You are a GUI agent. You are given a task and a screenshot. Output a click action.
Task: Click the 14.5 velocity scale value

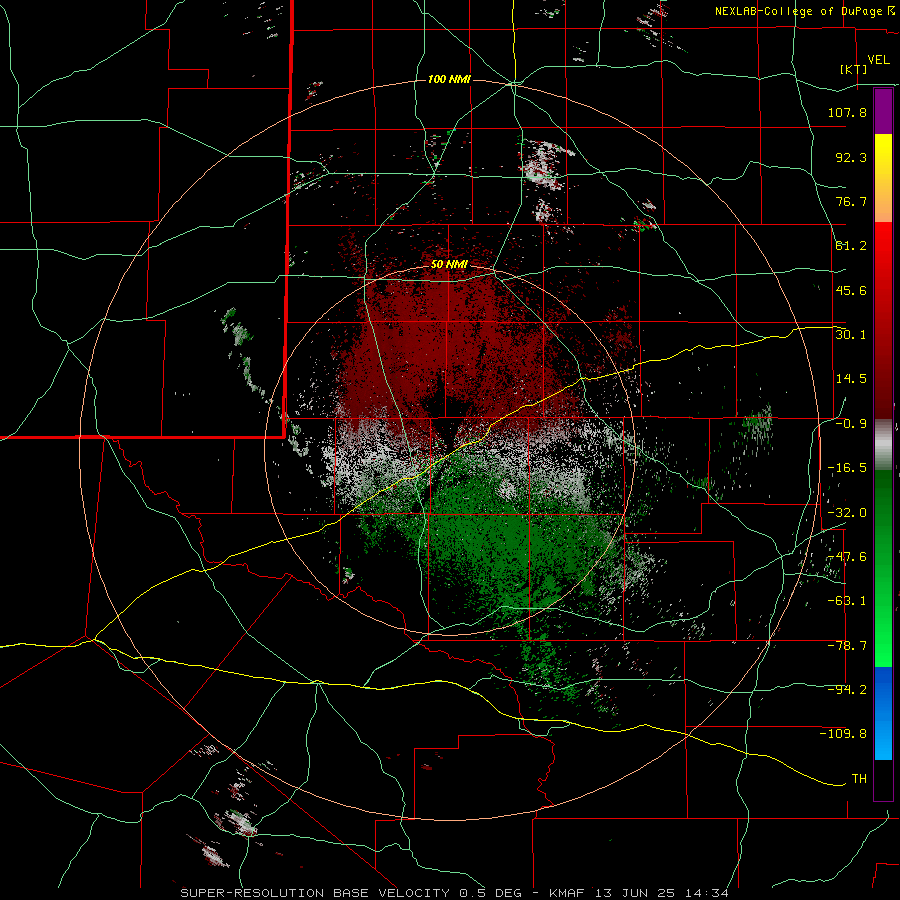[851, 378]
